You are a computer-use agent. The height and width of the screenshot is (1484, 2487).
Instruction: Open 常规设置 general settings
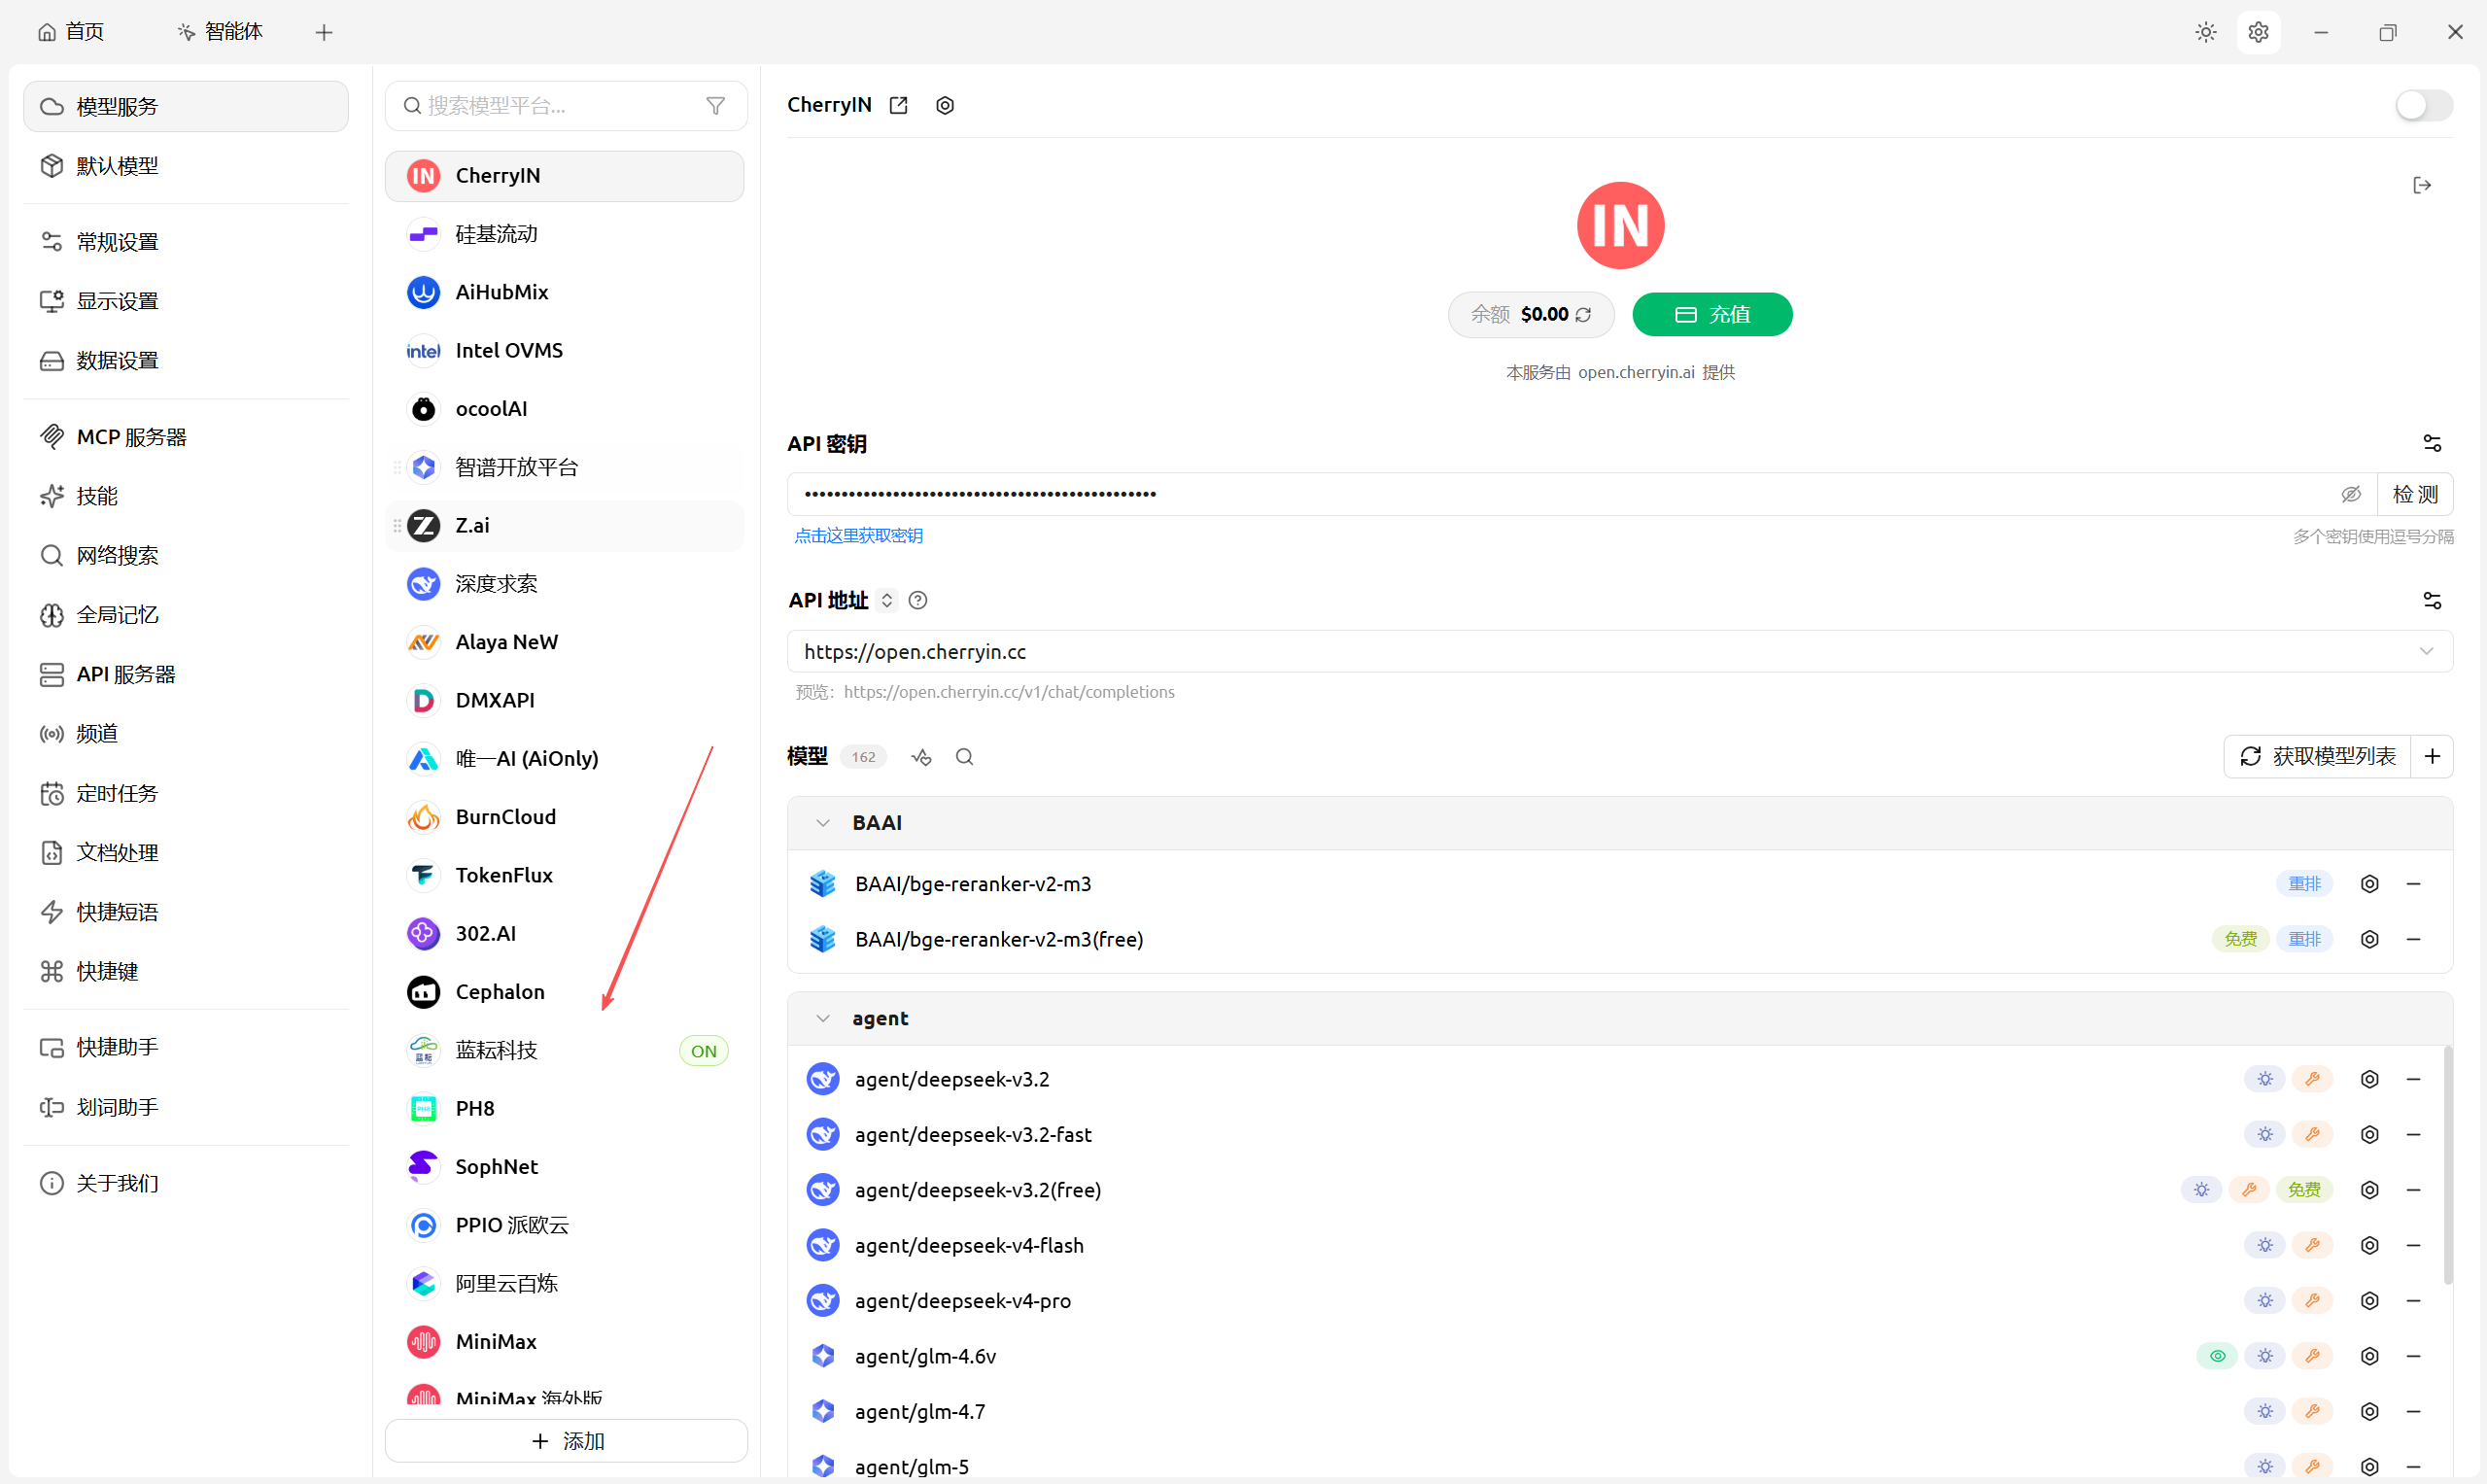186,242
